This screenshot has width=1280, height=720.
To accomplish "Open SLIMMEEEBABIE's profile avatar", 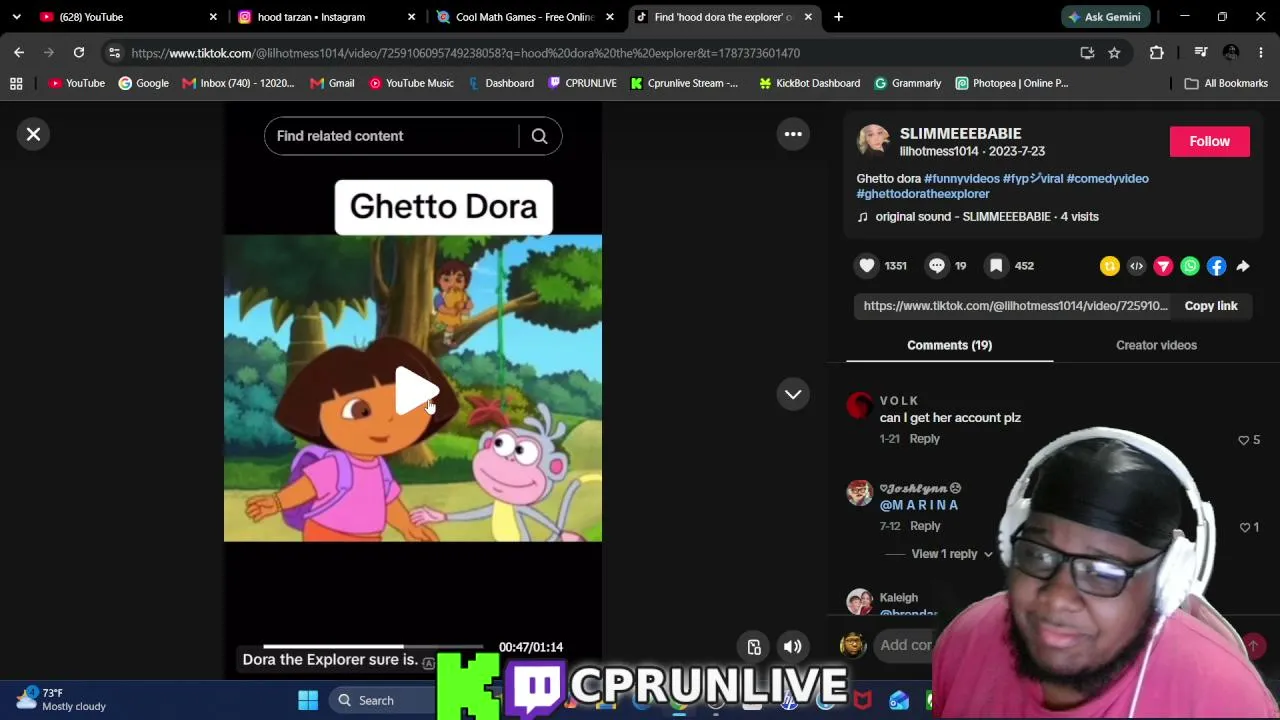I will point(873,141).
